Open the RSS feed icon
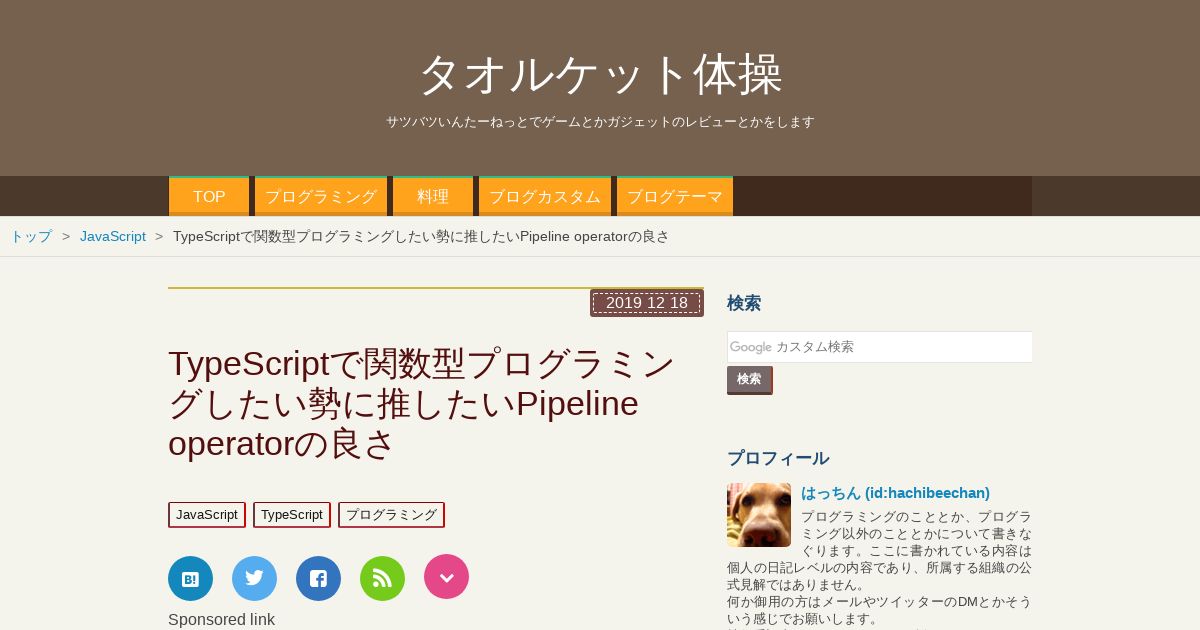1200x630 pixels. click(382, 578)
